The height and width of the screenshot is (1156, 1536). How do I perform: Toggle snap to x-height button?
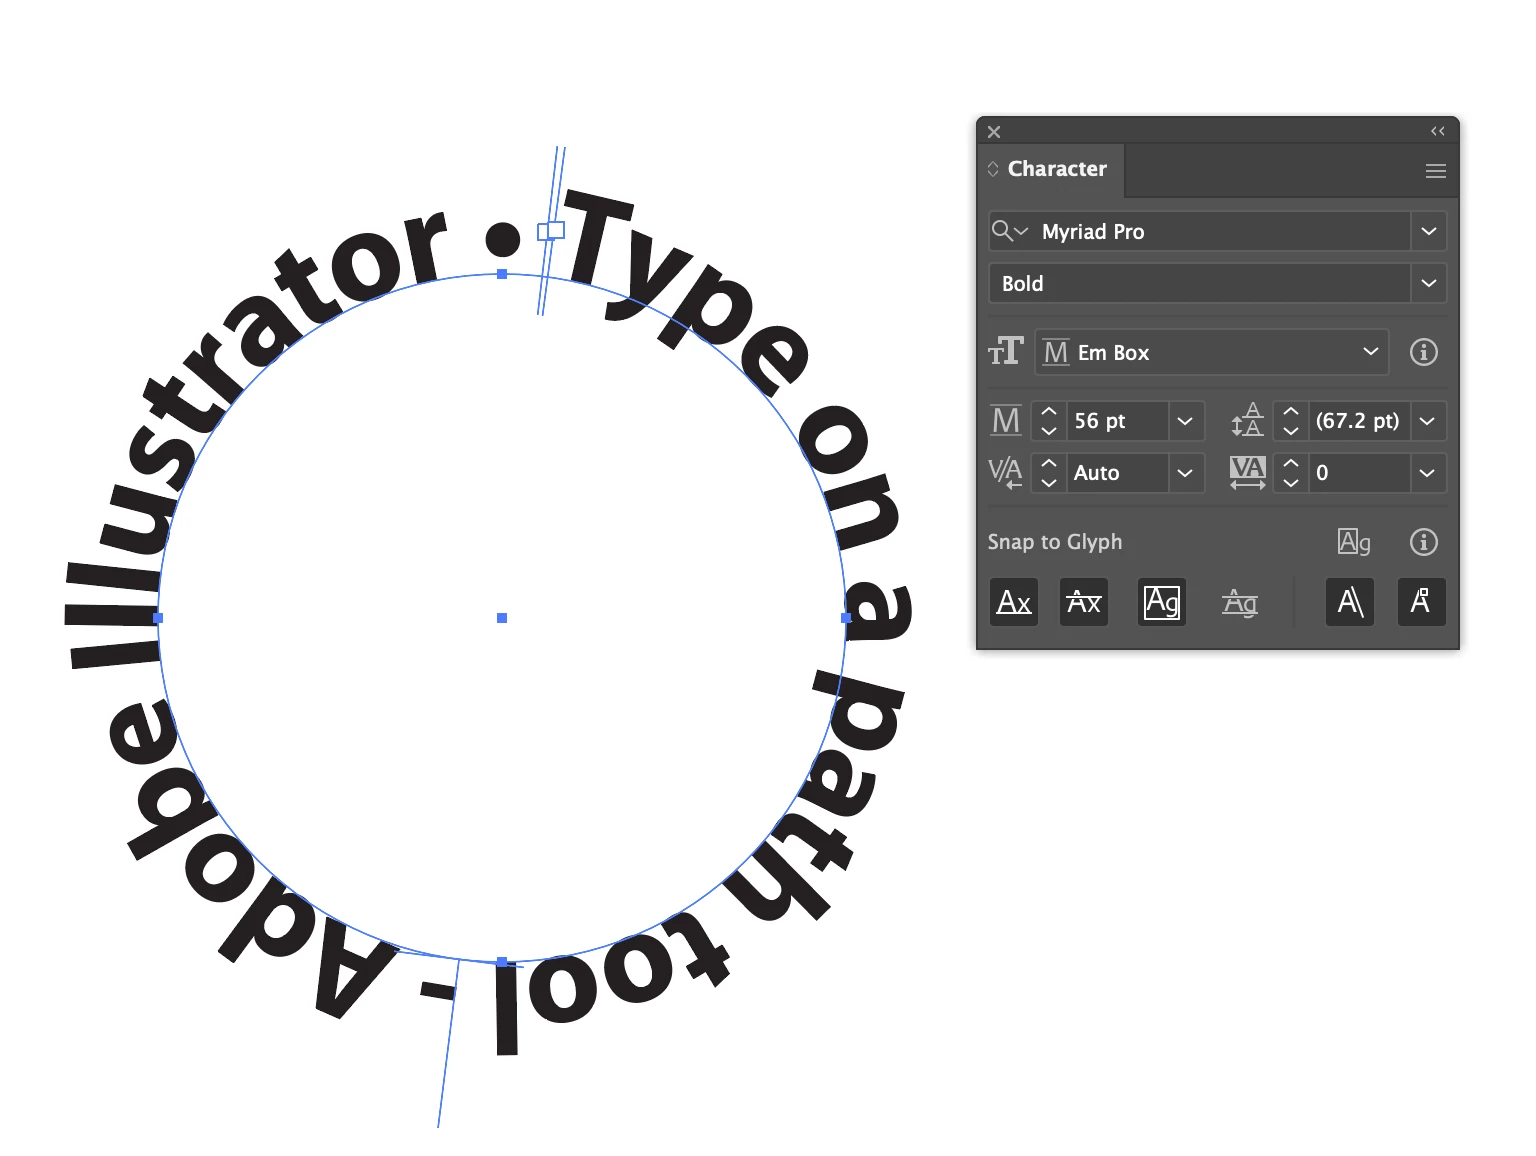(1084, 602)
